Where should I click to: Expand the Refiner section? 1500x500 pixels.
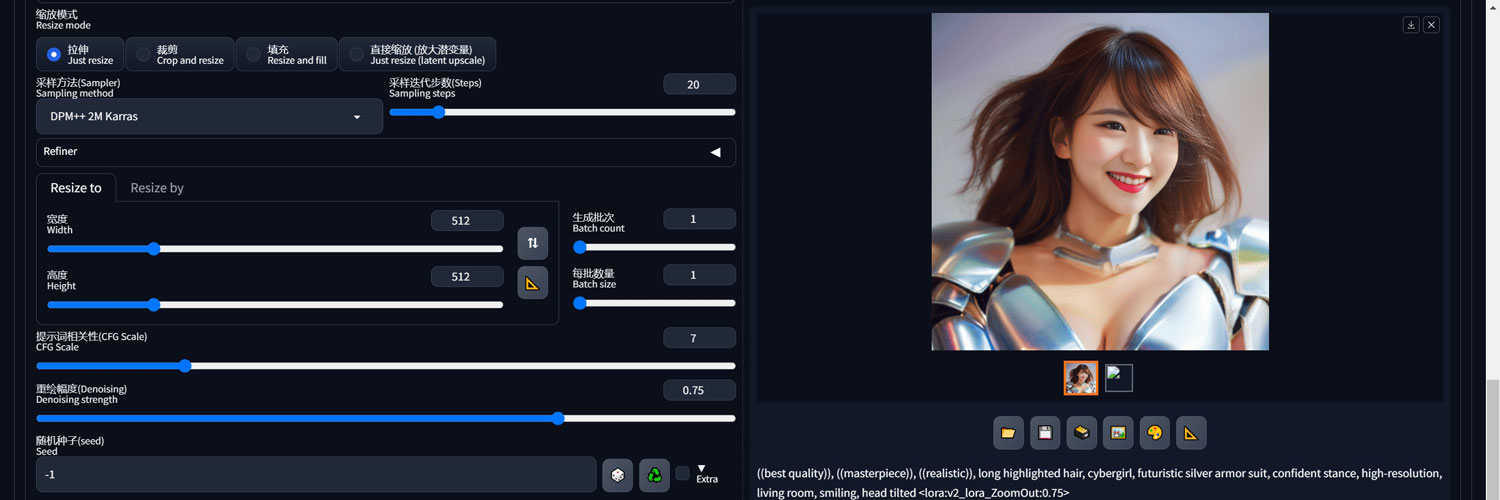tap(386, 152)
